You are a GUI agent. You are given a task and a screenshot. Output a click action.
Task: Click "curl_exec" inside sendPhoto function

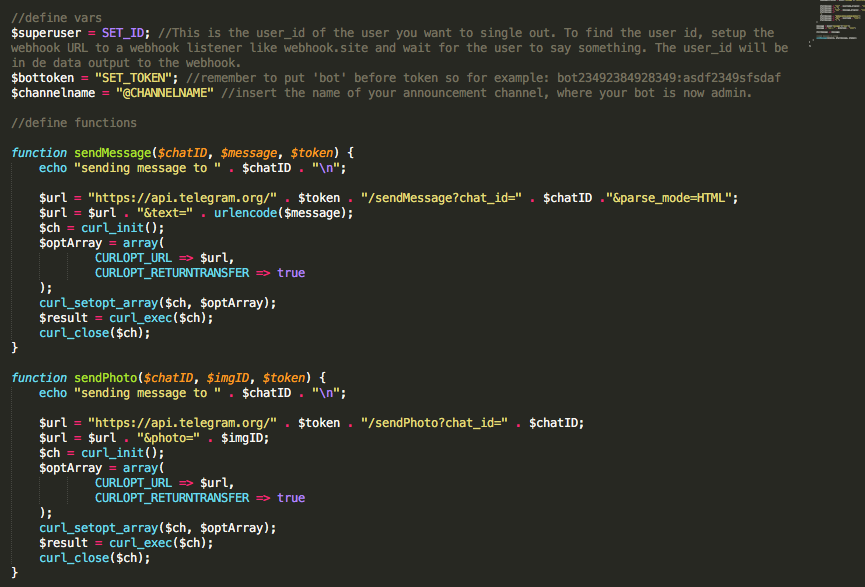click(x=141, y=543)
